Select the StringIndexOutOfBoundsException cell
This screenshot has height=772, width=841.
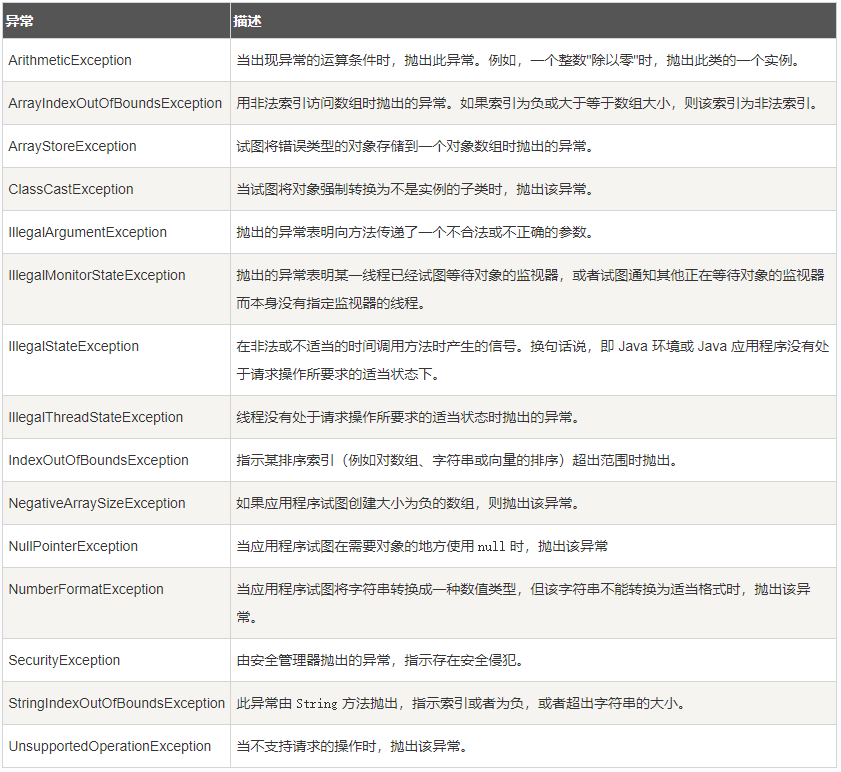pos(116,703)
